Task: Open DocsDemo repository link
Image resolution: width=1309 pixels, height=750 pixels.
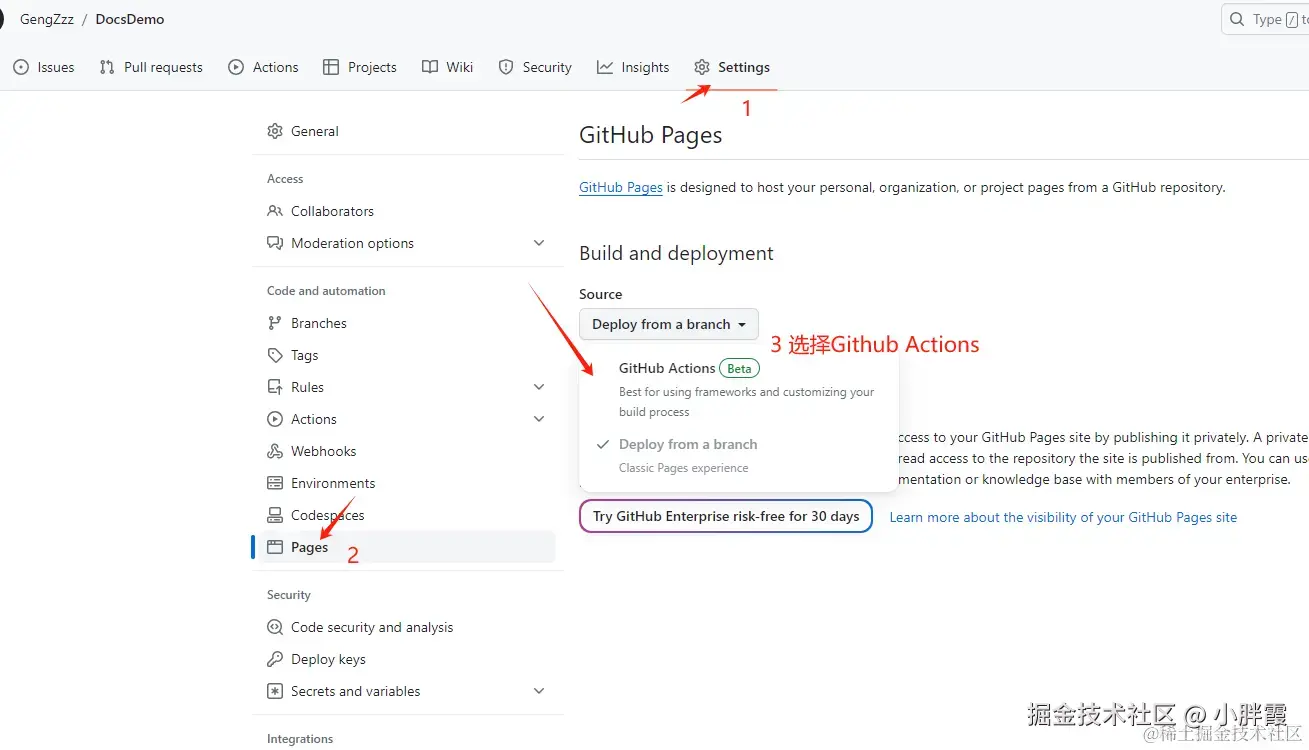Action: point(130,19)
